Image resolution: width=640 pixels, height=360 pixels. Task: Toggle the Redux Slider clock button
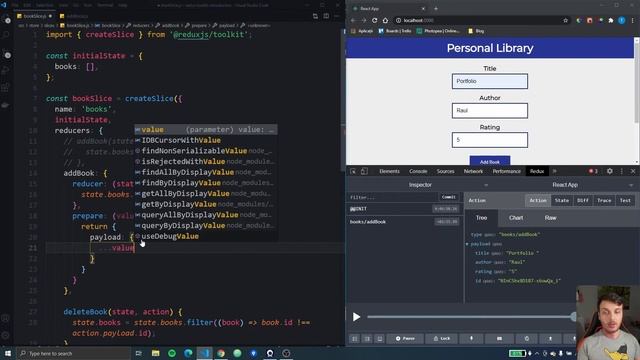tap(527, 338)
